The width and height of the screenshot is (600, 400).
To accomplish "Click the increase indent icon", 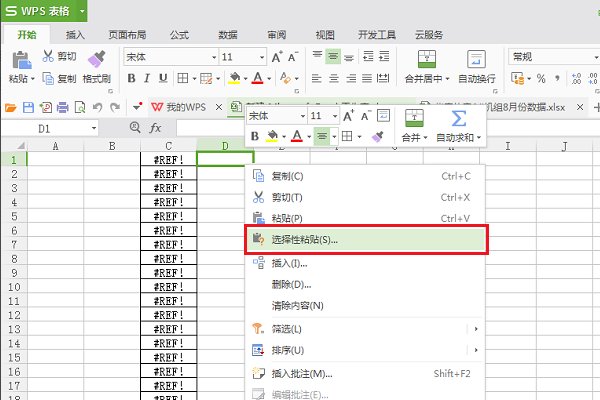I will (384, 56).
